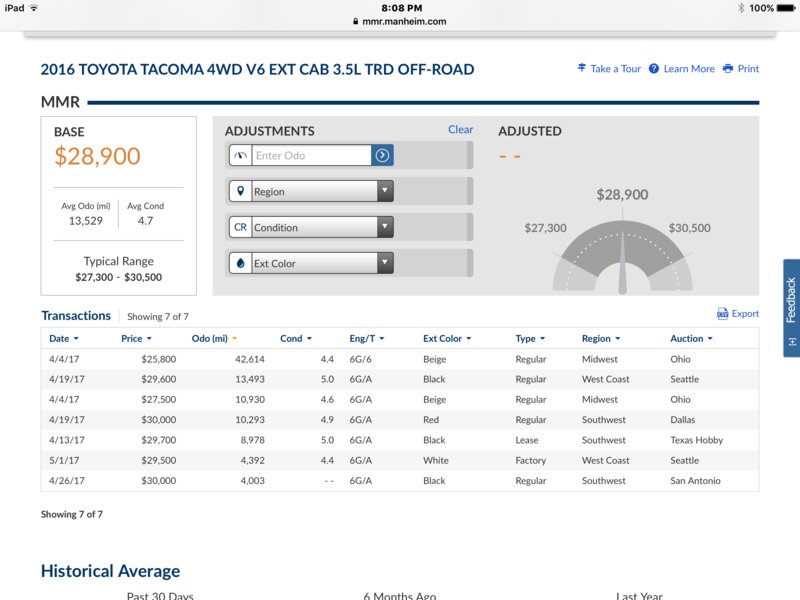Click the Bluetooth status icon
Screen dimensions: 800x600
[741, 8]
